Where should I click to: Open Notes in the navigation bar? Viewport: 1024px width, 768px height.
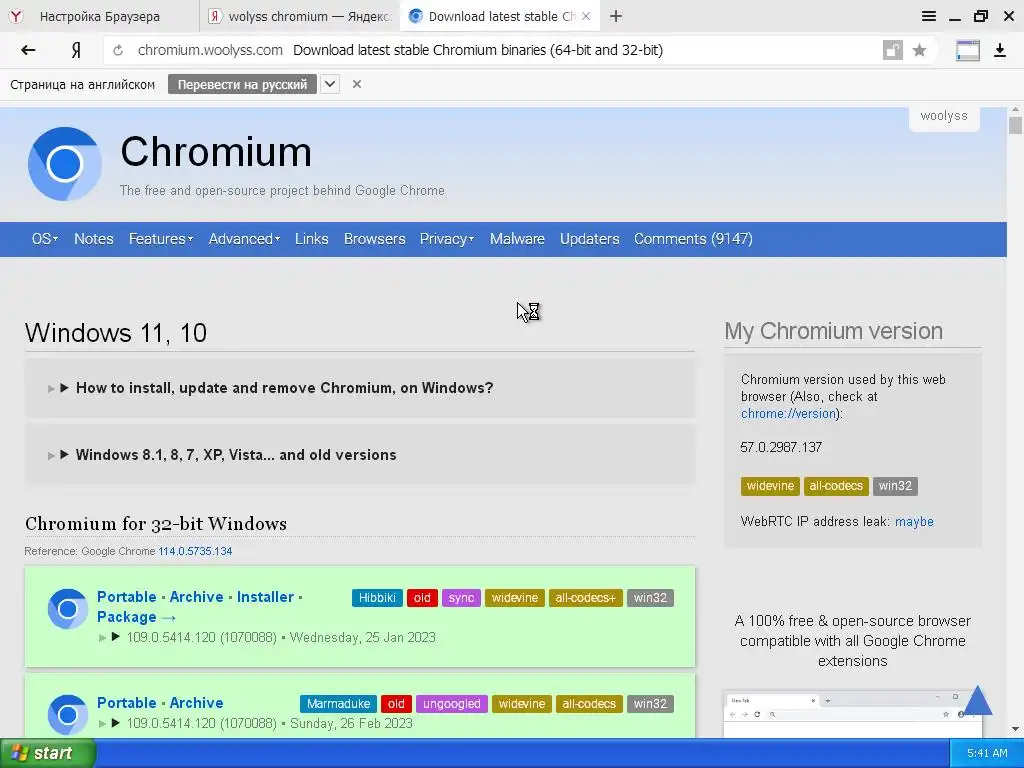click(93, 239)
